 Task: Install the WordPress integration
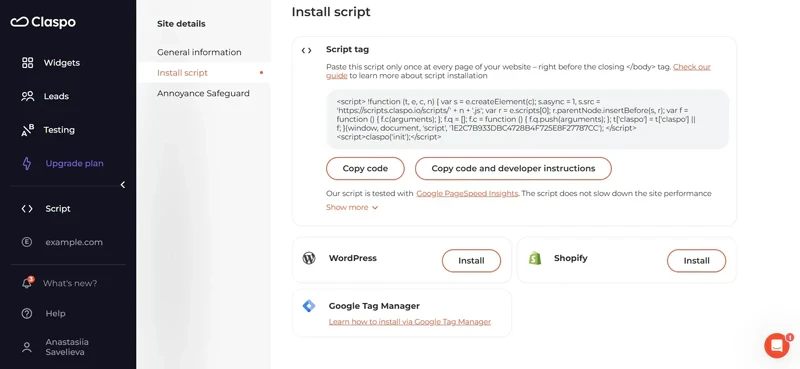[x=471, y=261]
